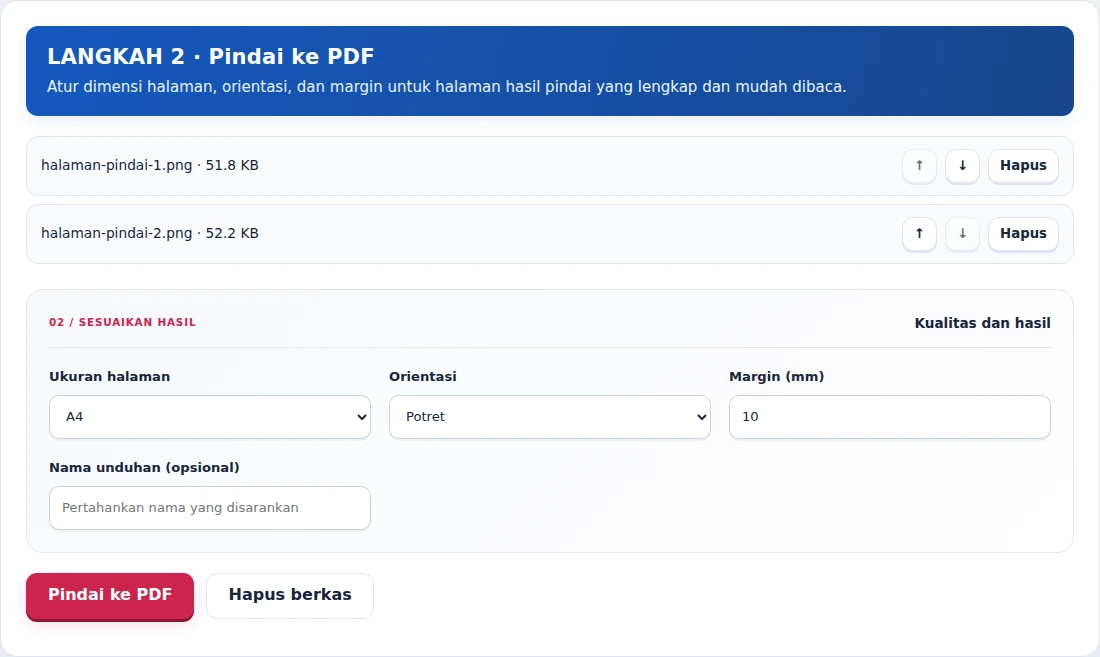
Task: Move halaman-pindai-1.png up with arrow
Action: [919, 165]
